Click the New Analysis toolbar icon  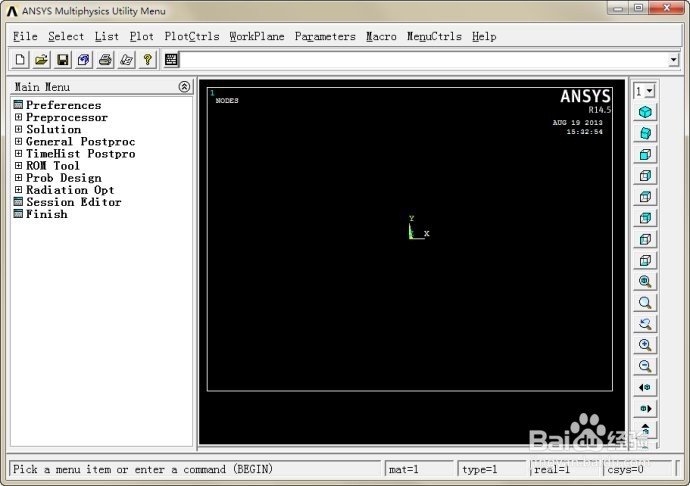20,60
